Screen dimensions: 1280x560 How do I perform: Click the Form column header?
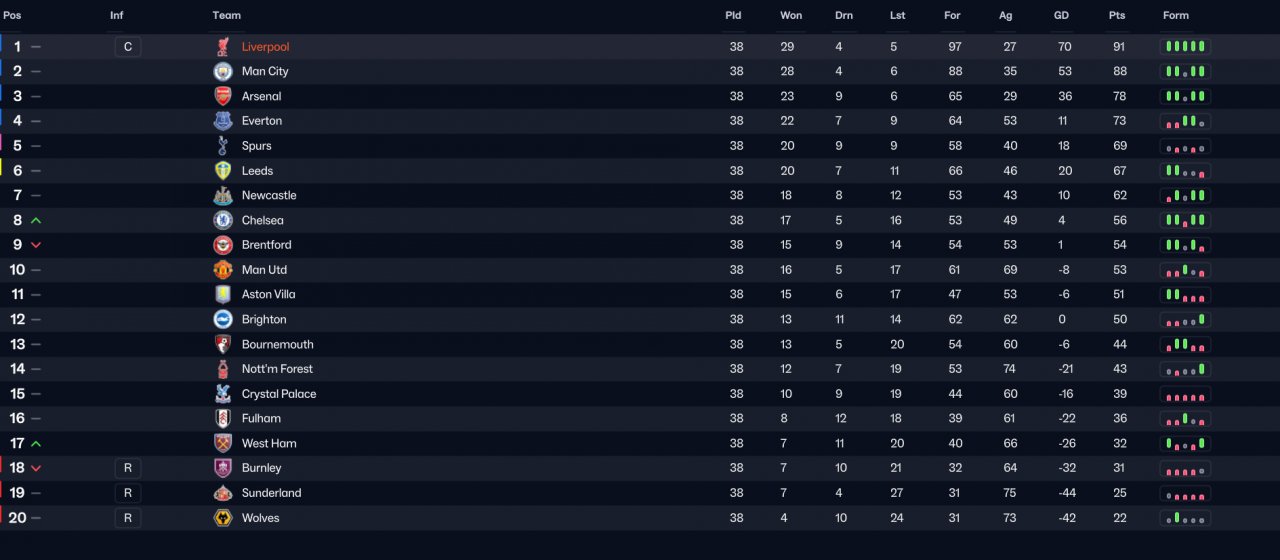1176,15
